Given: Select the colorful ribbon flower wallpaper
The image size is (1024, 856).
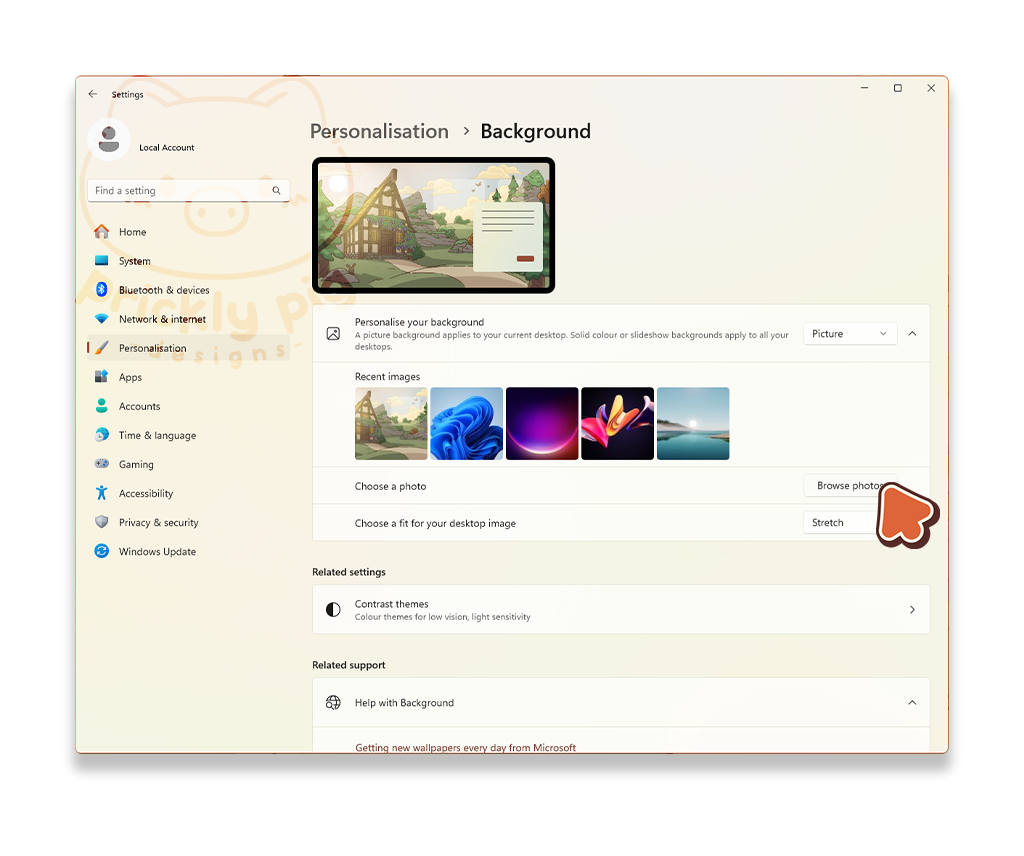Looking at the screenshot, I should pyautogui.click(x=617, y=424).
